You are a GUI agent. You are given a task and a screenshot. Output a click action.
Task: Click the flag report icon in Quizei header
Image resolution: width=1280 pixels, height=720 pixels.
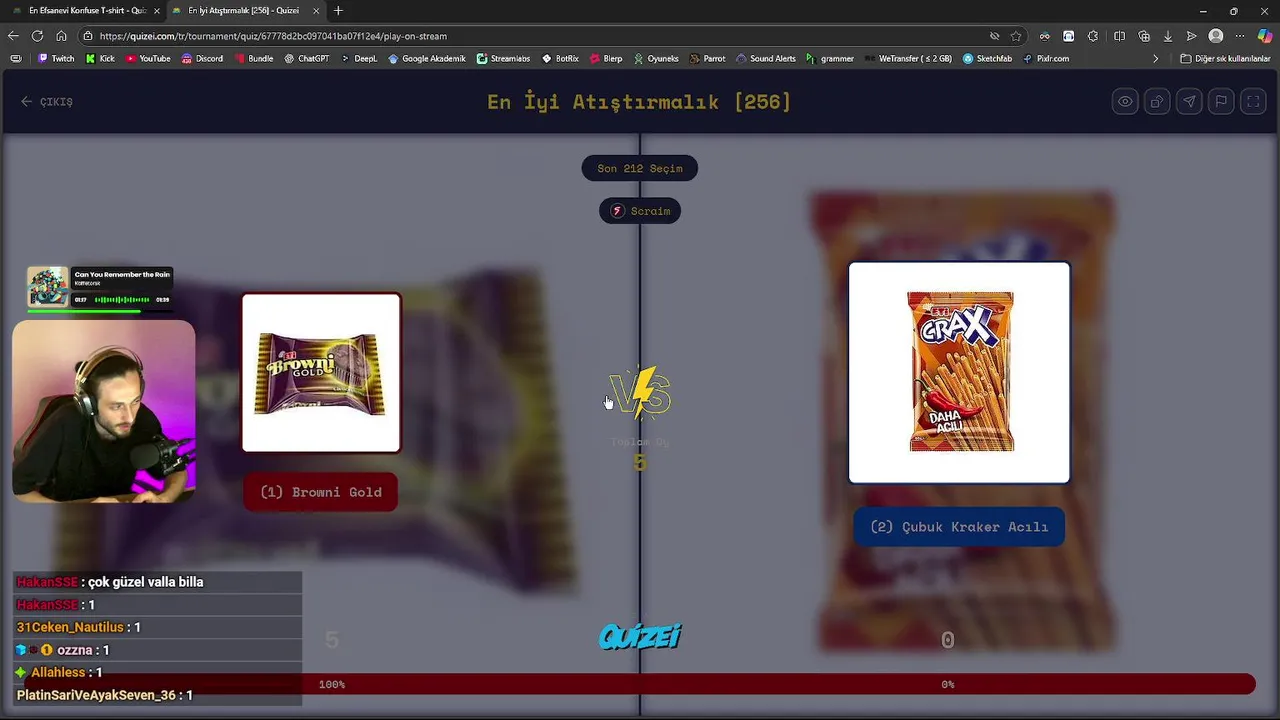click(1221, 101)
